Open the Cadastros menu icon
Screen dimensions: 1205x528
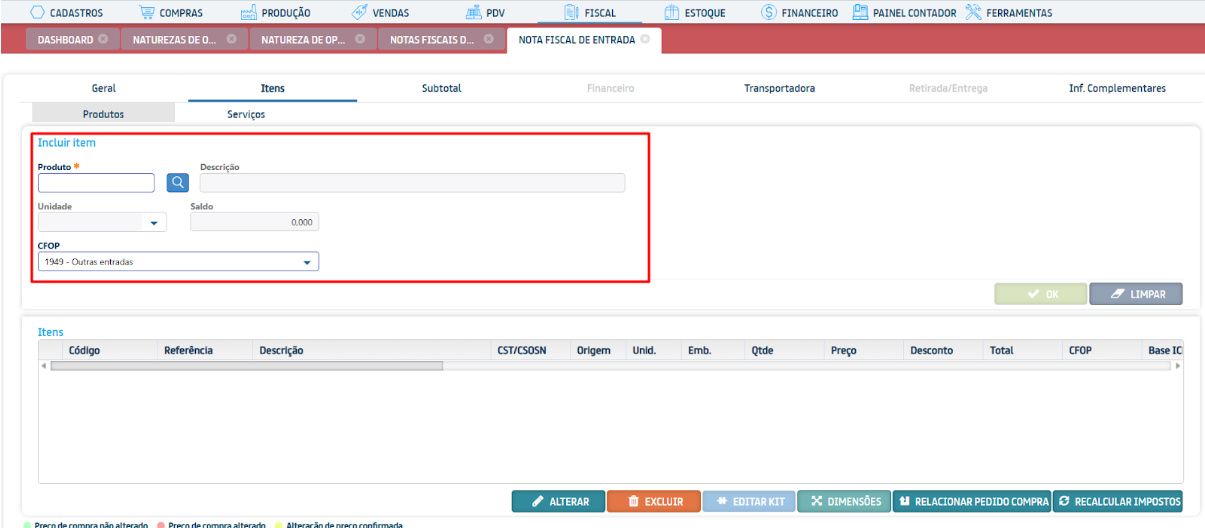(39, 13)
